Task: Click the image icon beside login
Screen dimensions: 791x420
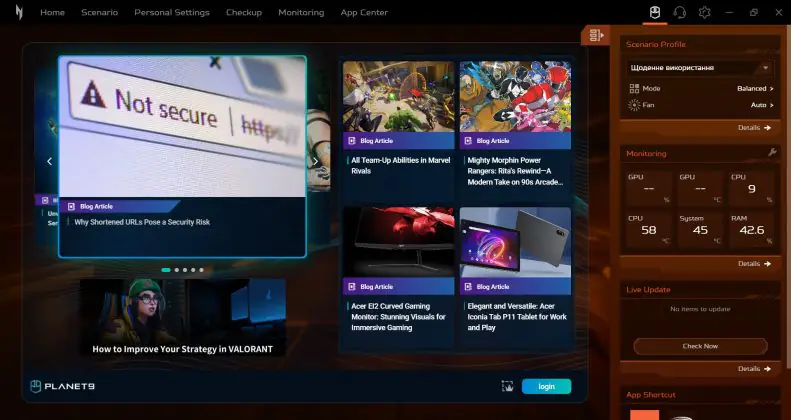Action: [x=507, y=386]
